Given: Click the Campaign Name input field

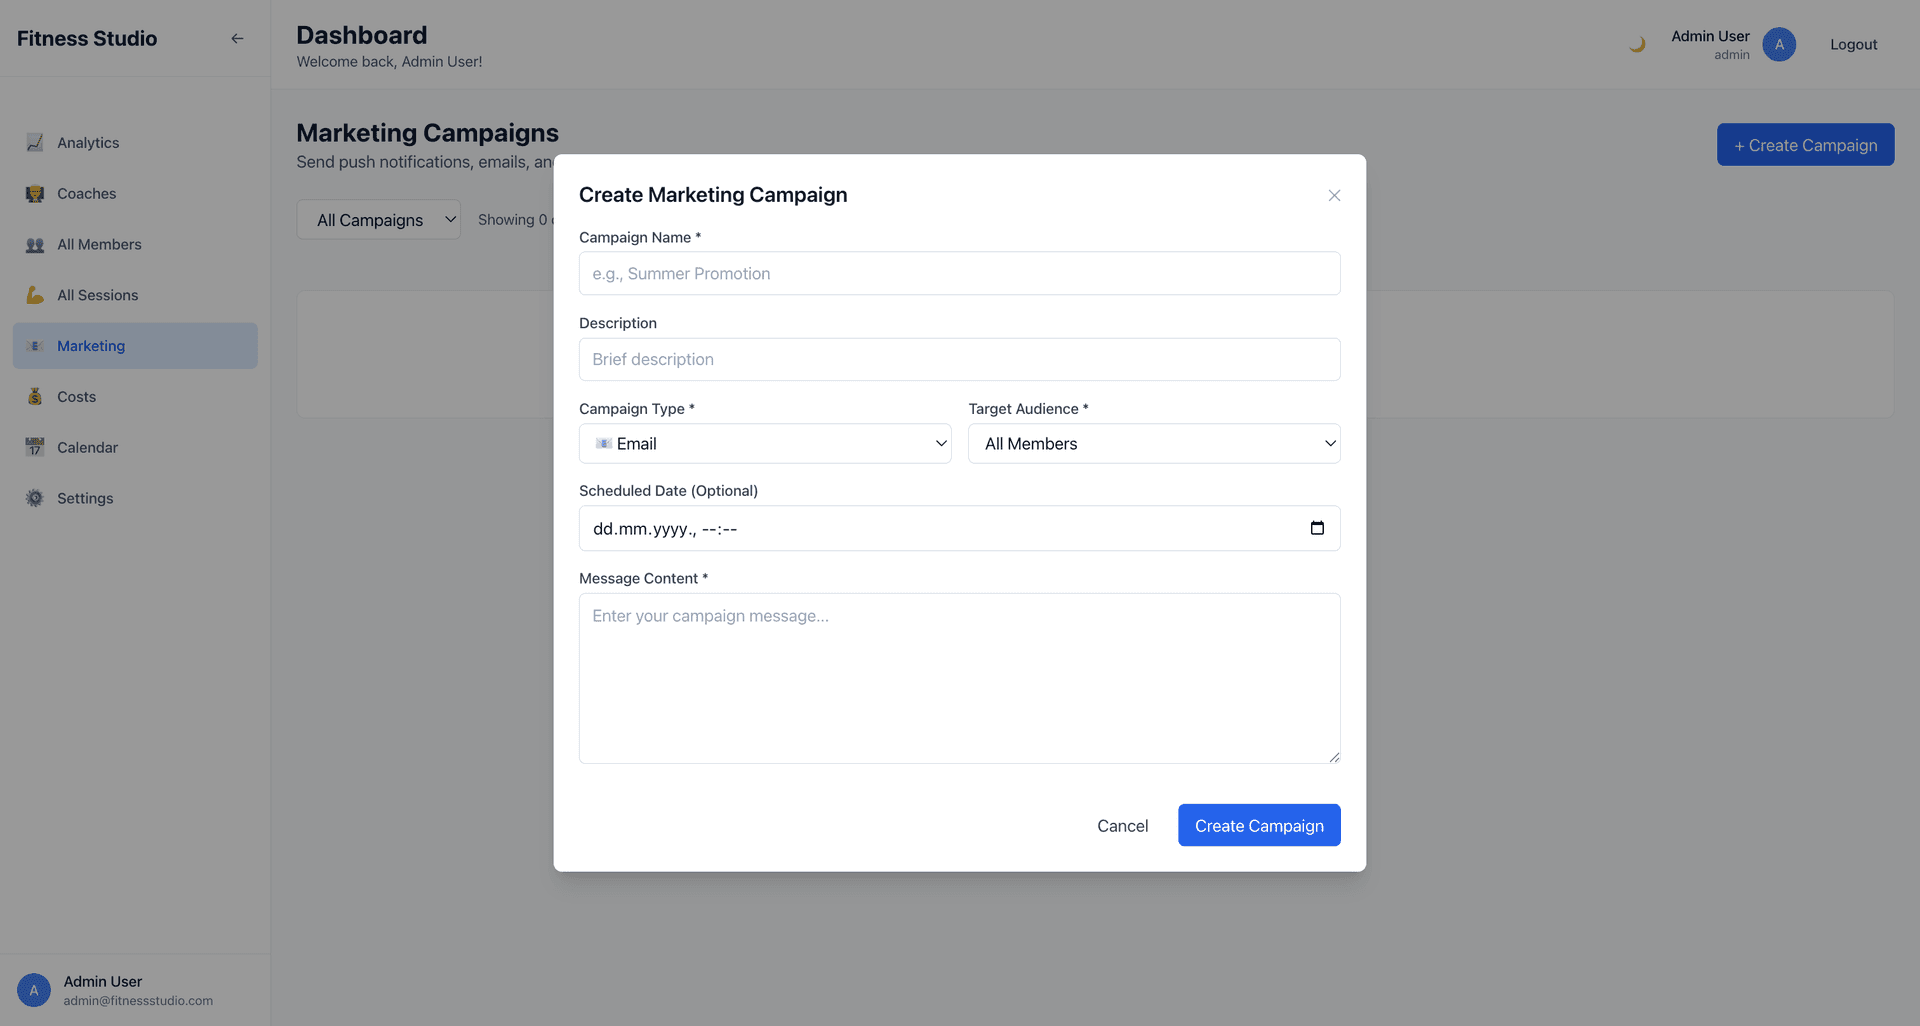Looking at the screenshot, I should click(x=959, y=273).
